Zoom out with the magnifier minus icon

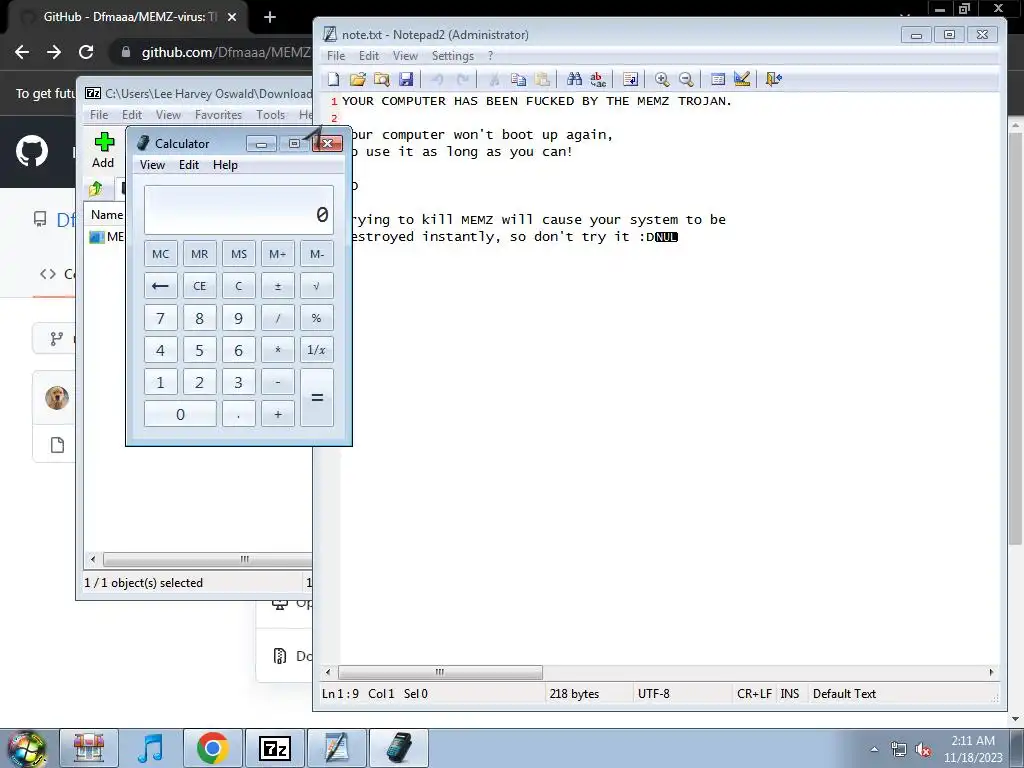point(686,79)
